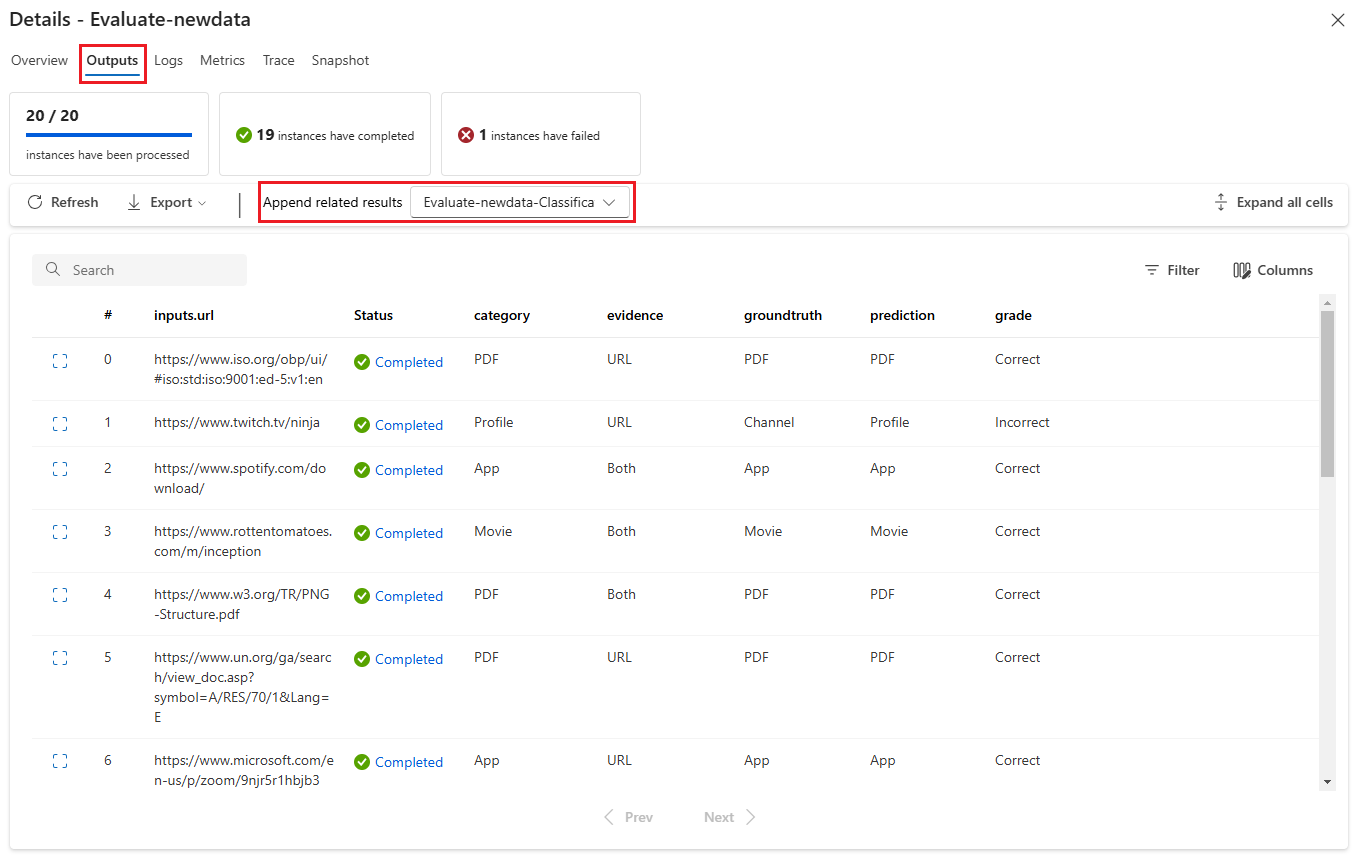This screenshot has height=857, width=1356.
Task: Click Expand all cells
Action: [x=1273, y=202]
